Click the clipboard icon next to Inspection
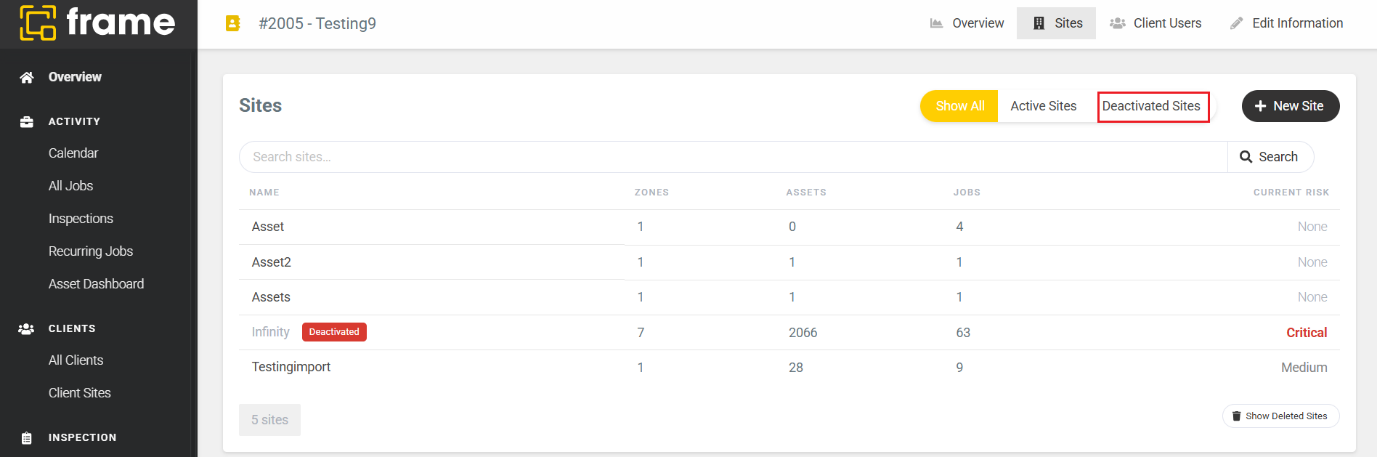The height and width of the screenshot is (457, 1377). (27, 438)
